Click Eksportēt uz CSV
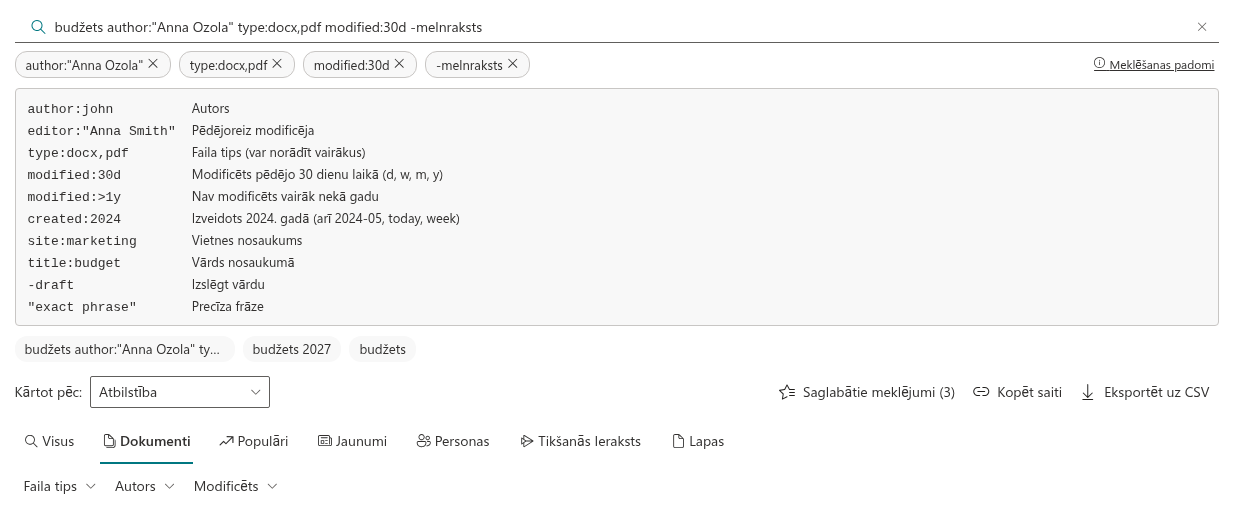Viewport: 1235px width, 510px height. (x=1145, y=392)
